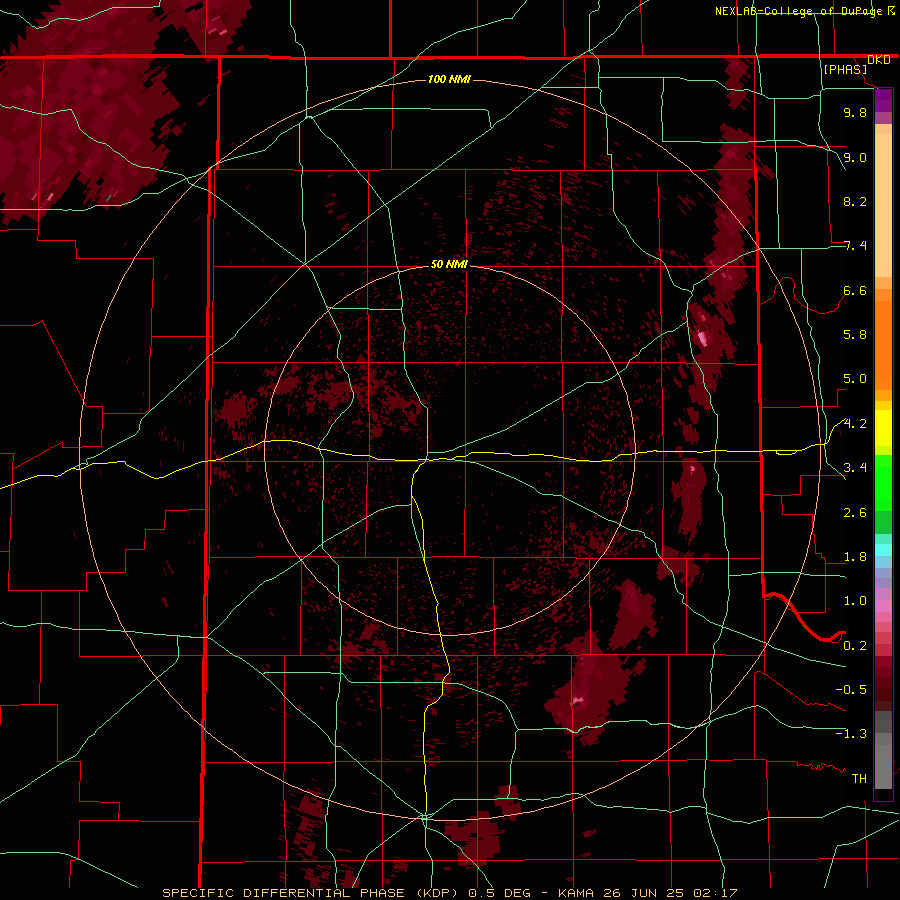This screenshot has height=900, width=900.
Task: Click the -0.5 scale value
Action: click(x=851, y=690)
